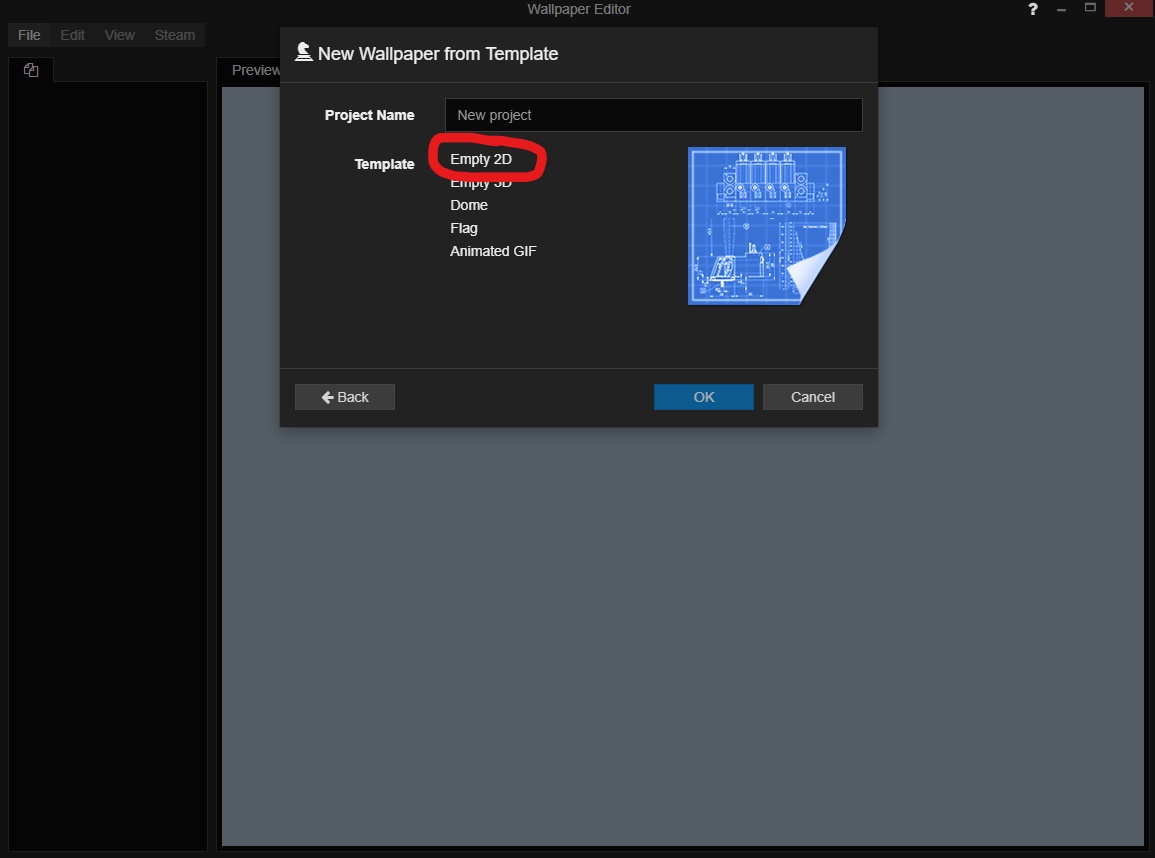Image resolution: width=1155 pixels, height=858 pixels.
Task: Click the wizard icon beside dialog title
Action: click(302, 52)
